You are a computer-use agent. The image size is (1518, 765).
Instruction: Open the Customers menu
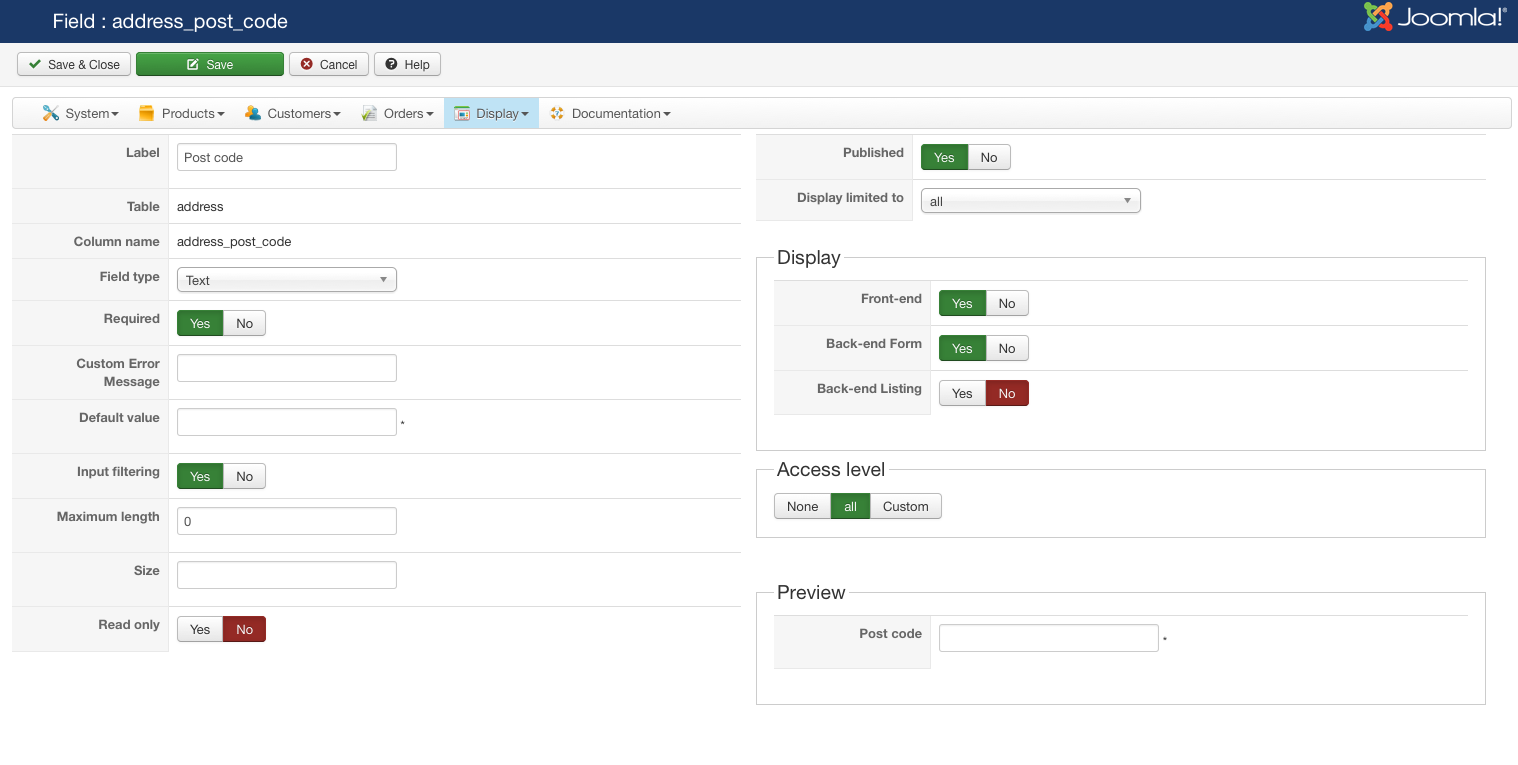click(303, 113)
